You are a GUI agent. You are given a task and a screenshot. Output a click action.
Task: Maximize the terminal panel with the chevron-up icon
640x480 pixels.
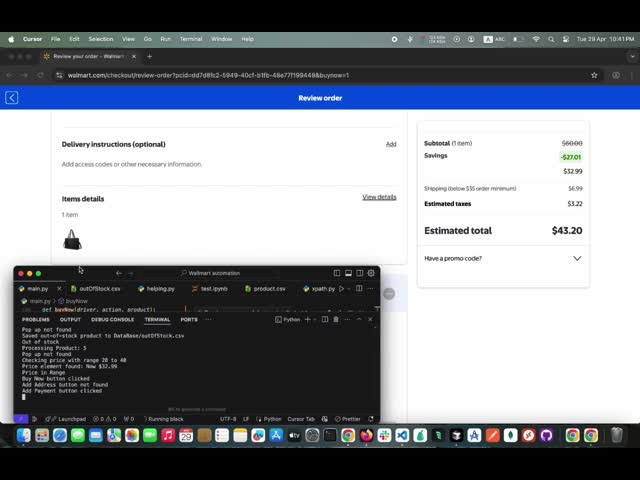coord(359,320)
